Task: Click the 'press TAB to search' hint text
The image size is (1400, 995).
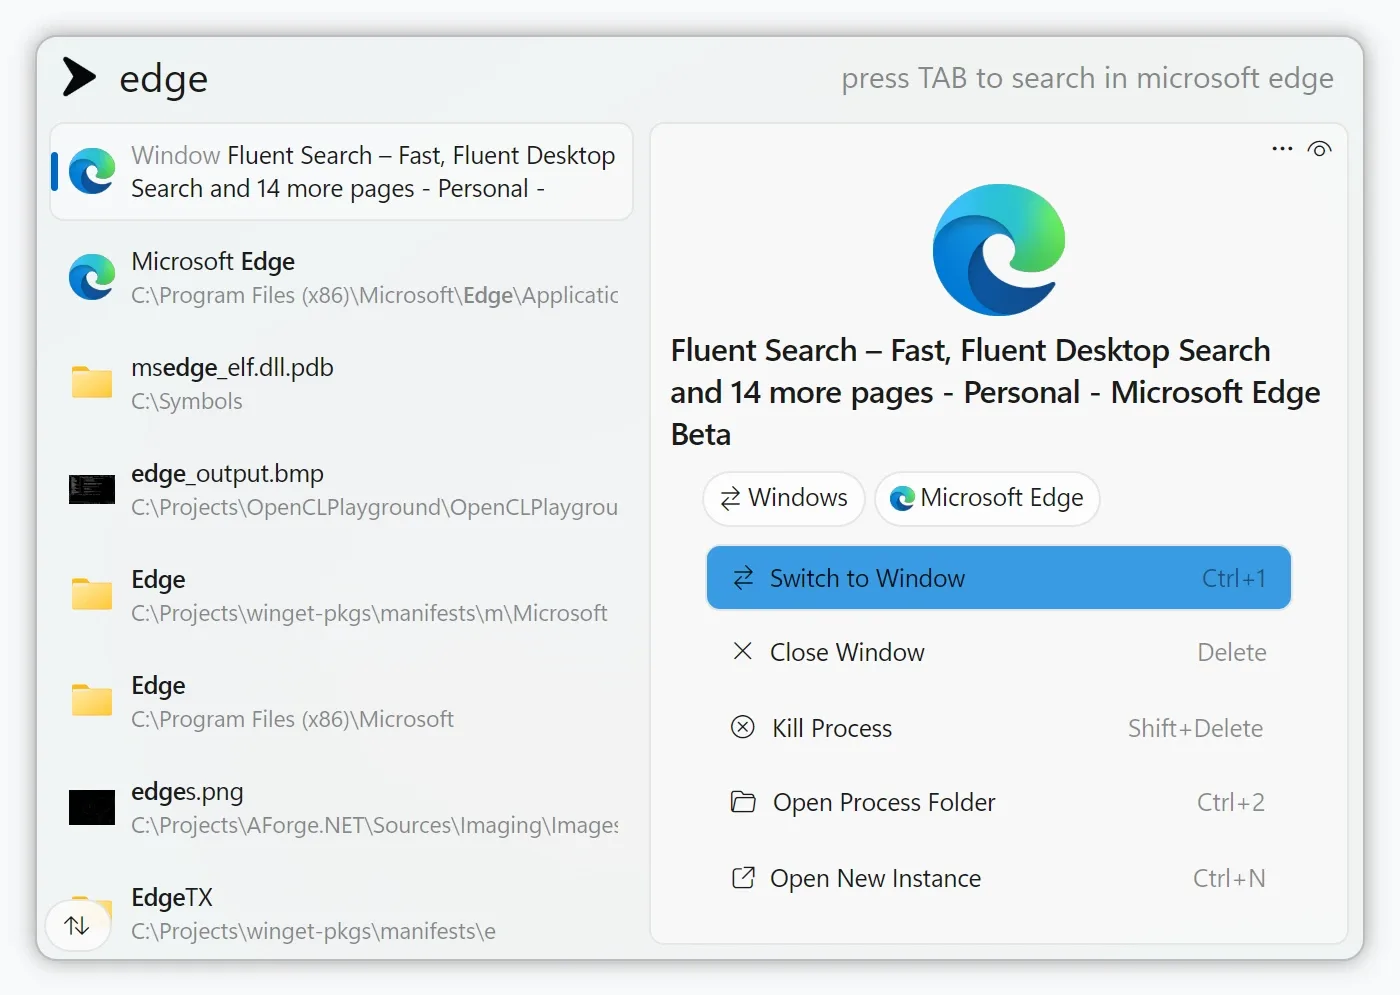Action: [x=1087, y=78]
